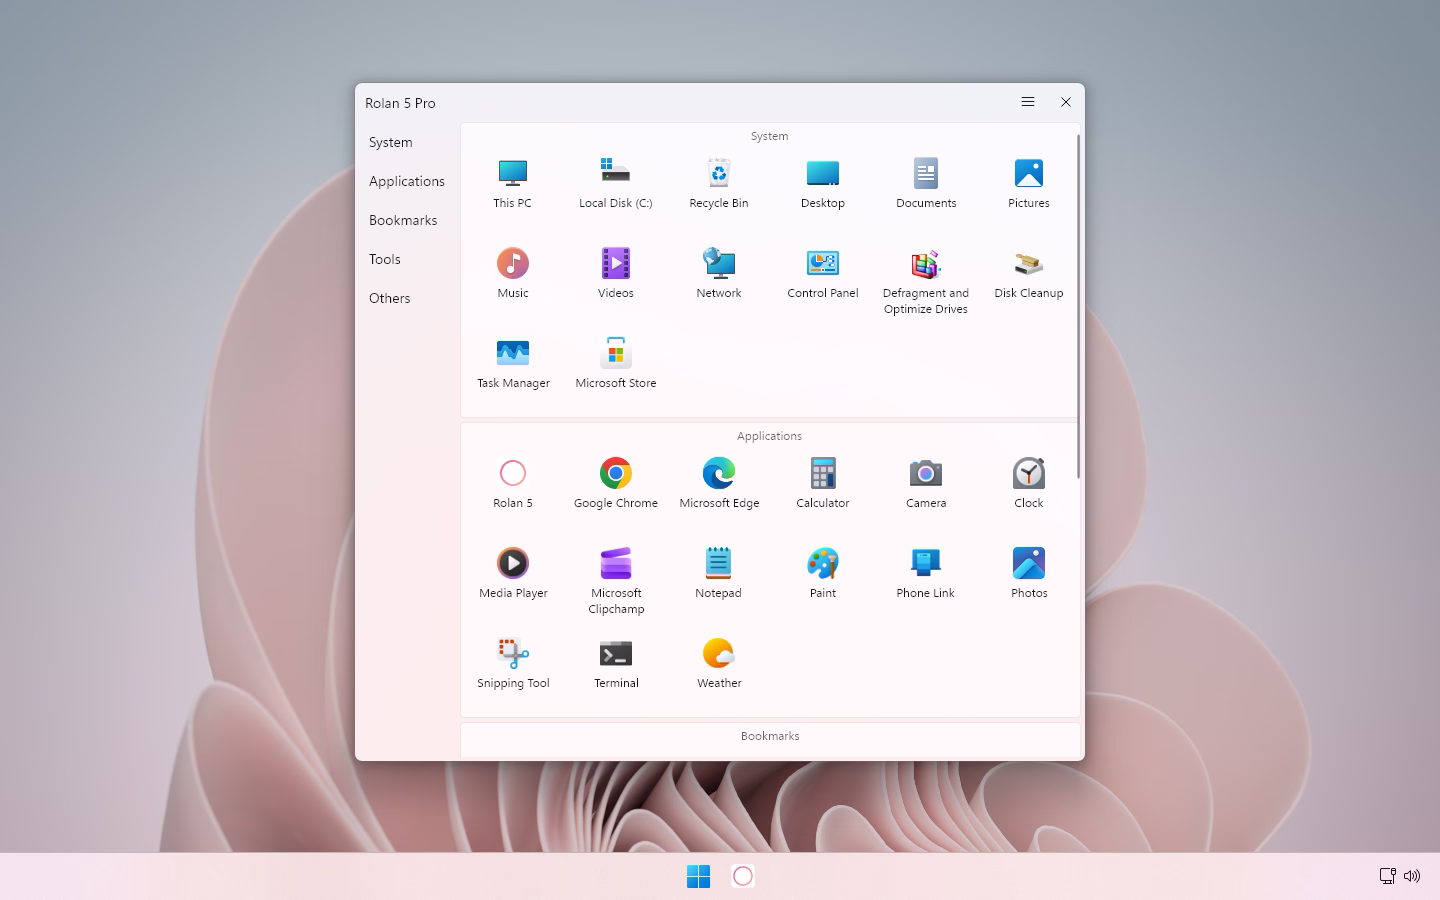Open Defragment and Optimize Drives

pyautogui.click(x=925, y=281)
